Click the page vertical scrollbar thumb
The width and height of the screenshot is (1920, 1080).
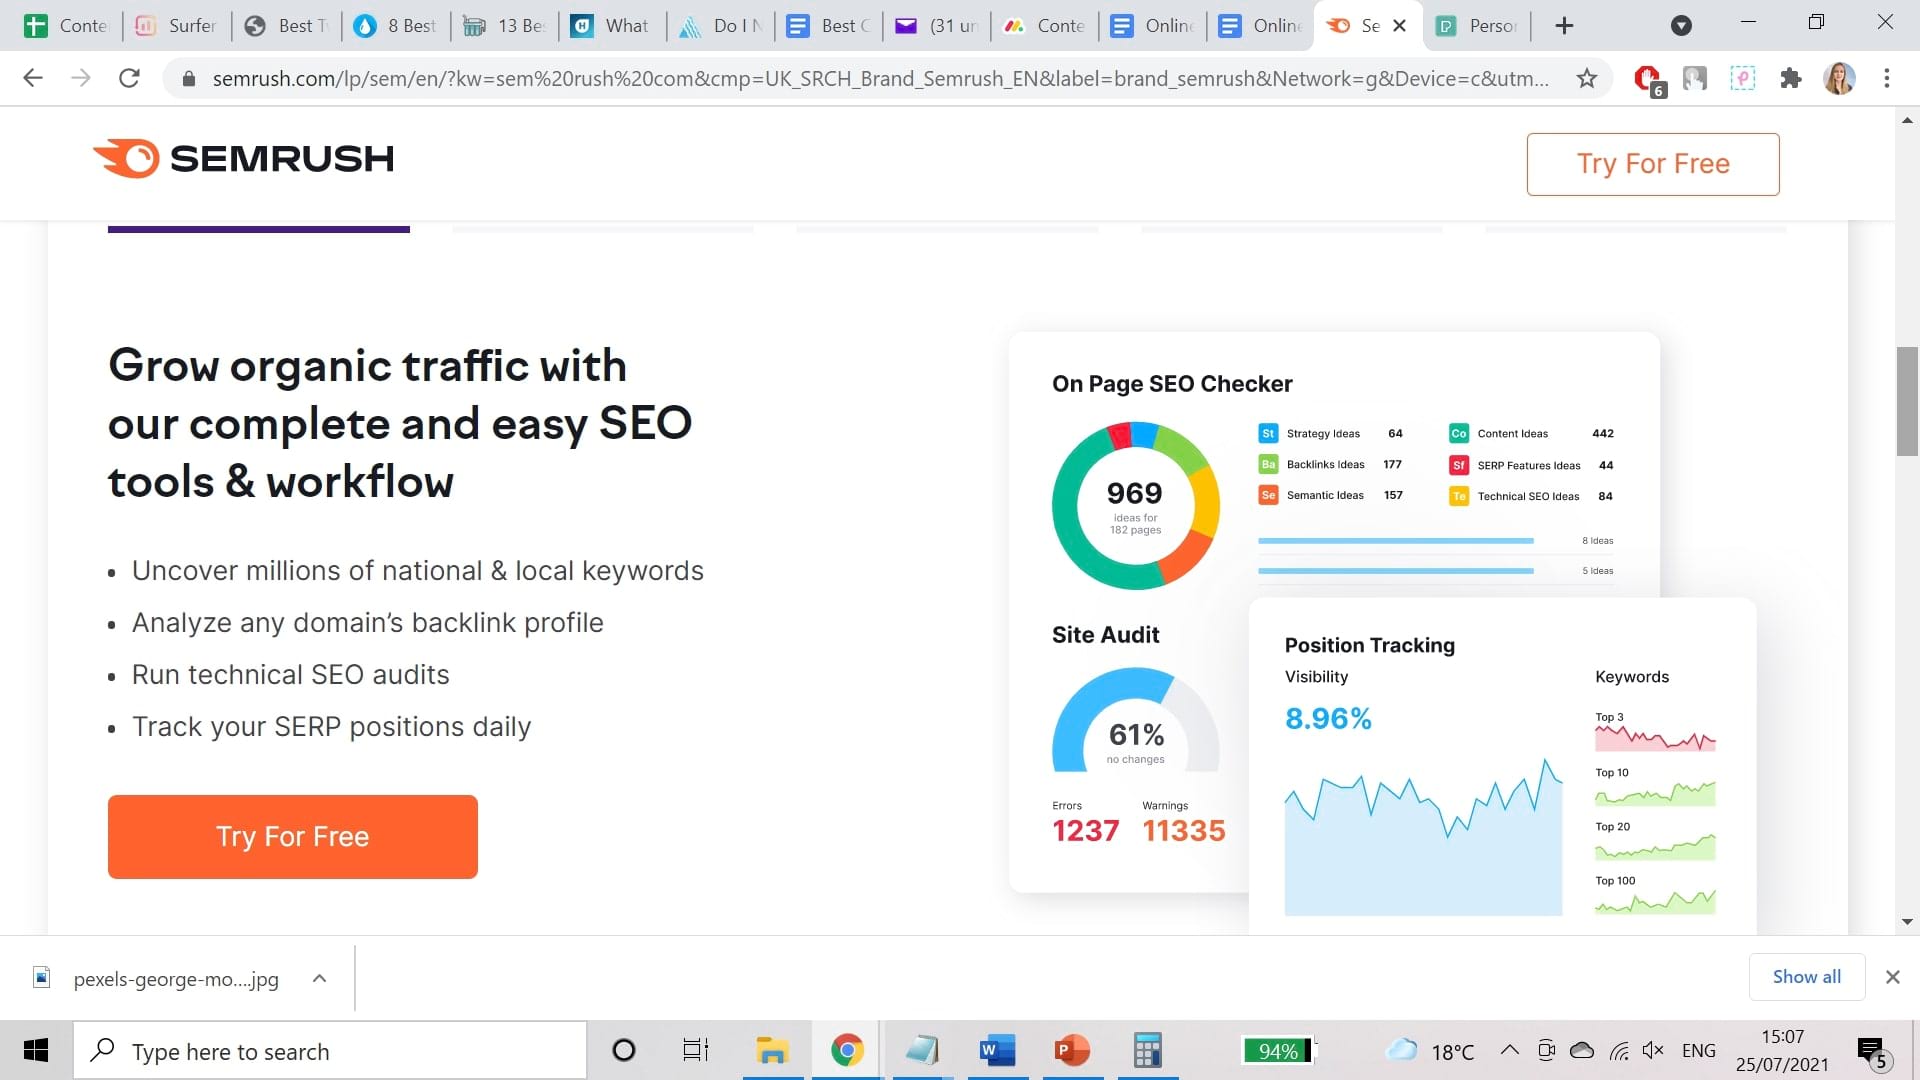pos(1907,401)
